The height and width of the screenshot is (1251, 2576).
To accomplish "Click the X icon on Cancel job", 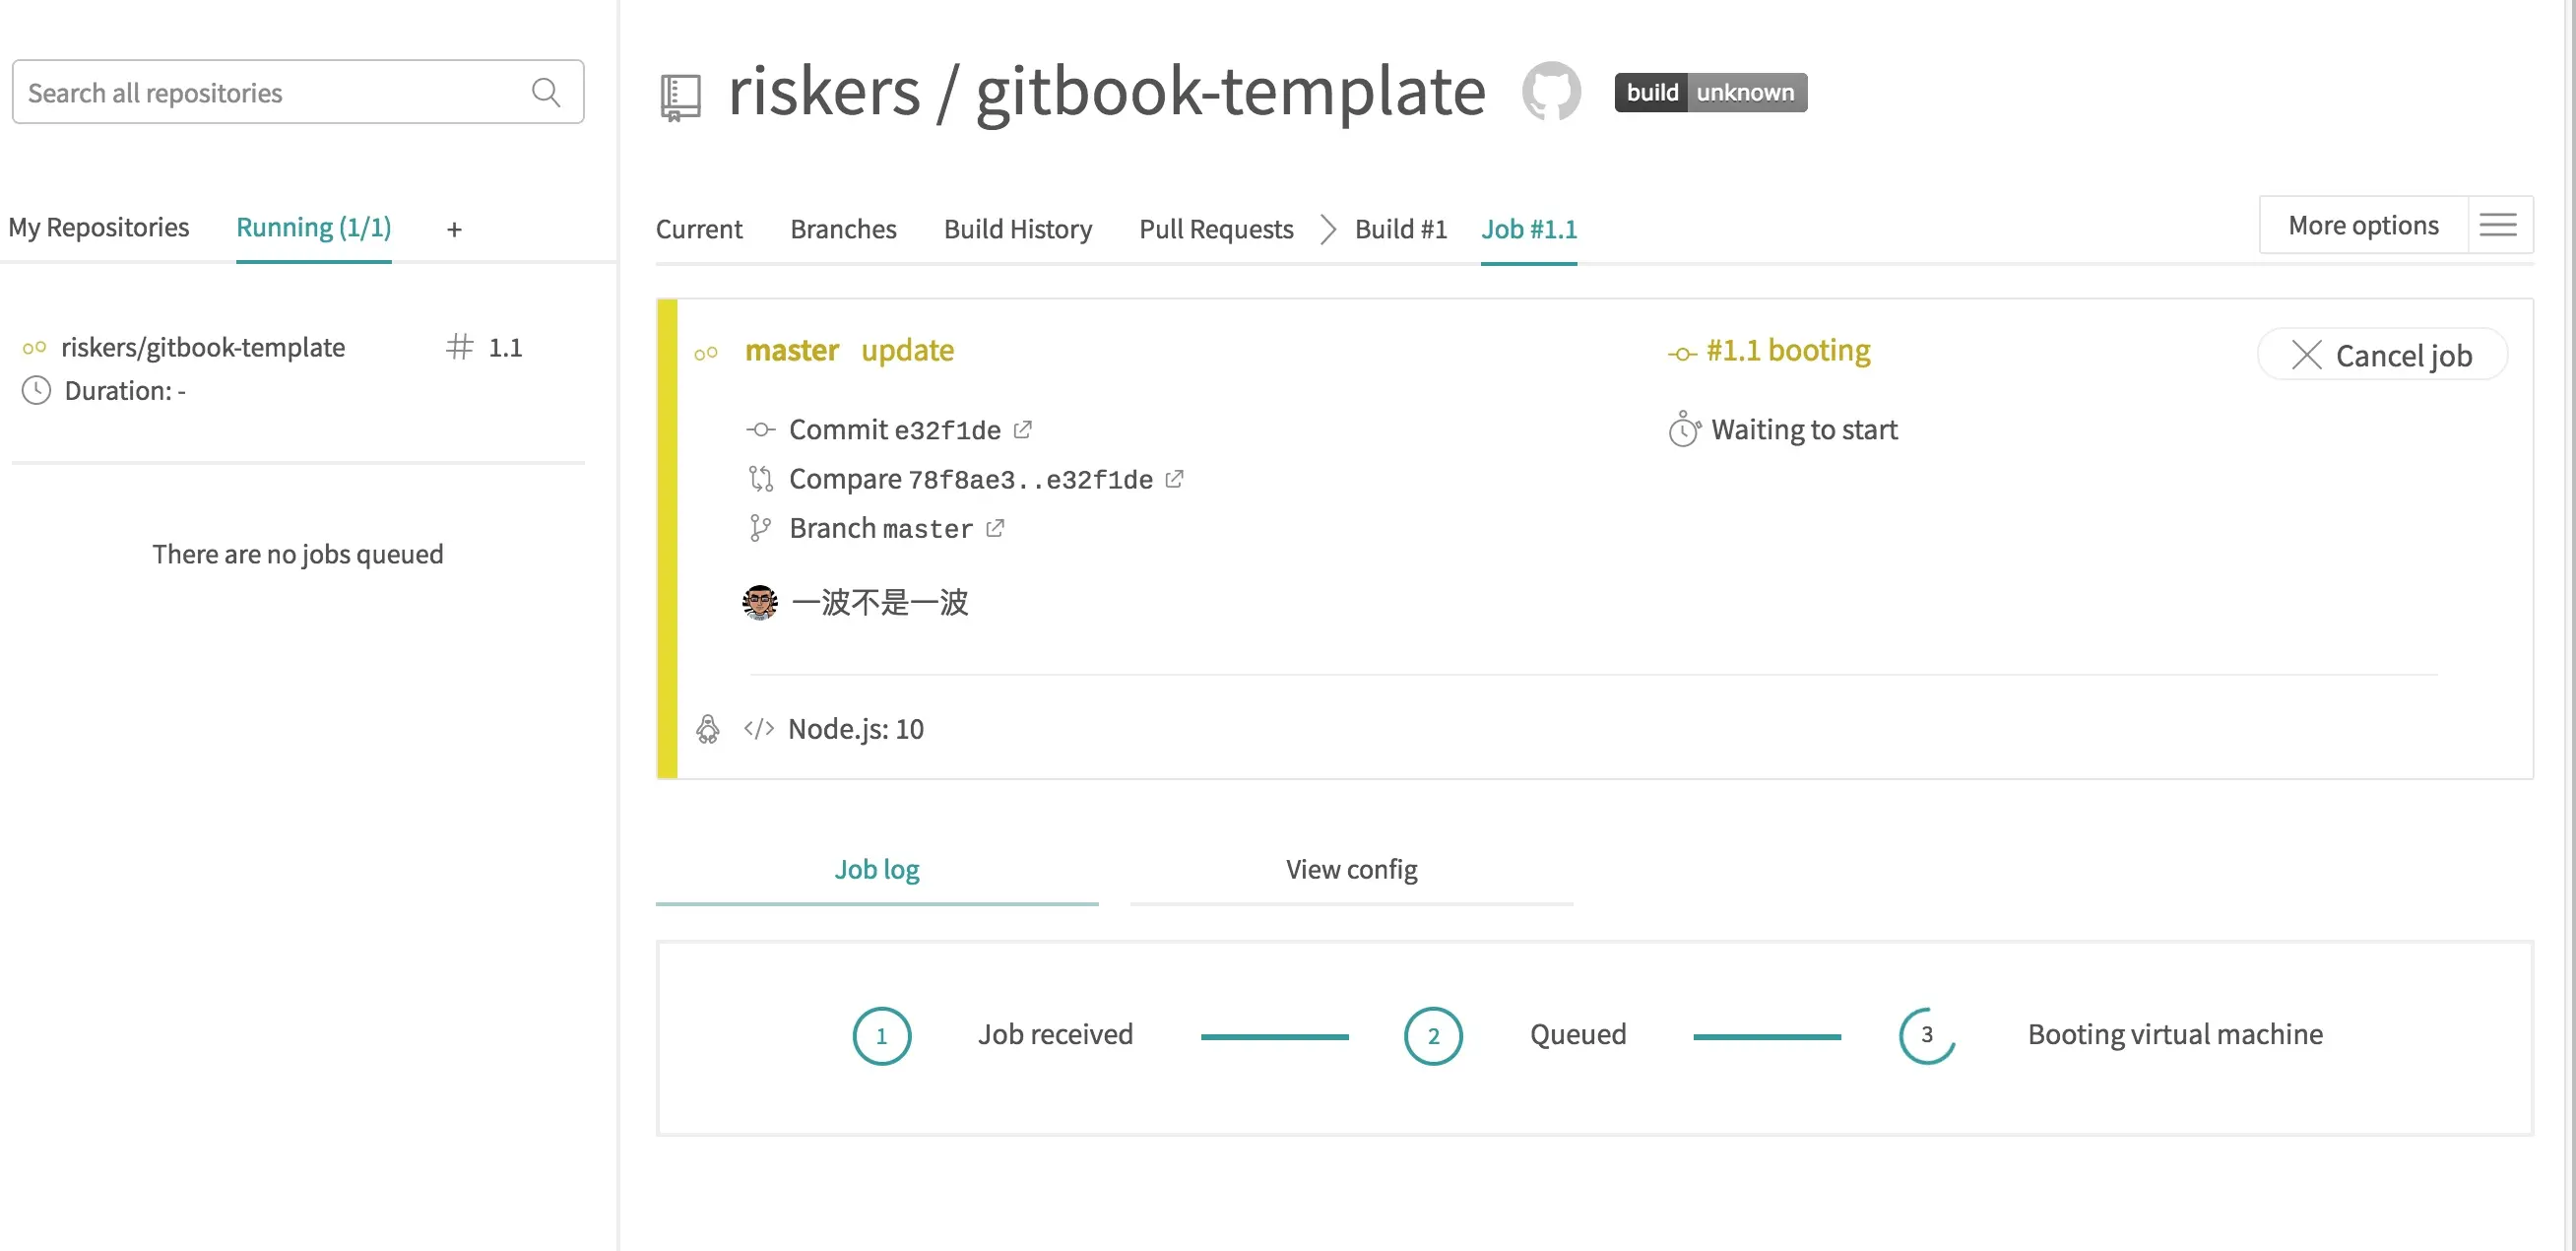I will pos(2306,355).
